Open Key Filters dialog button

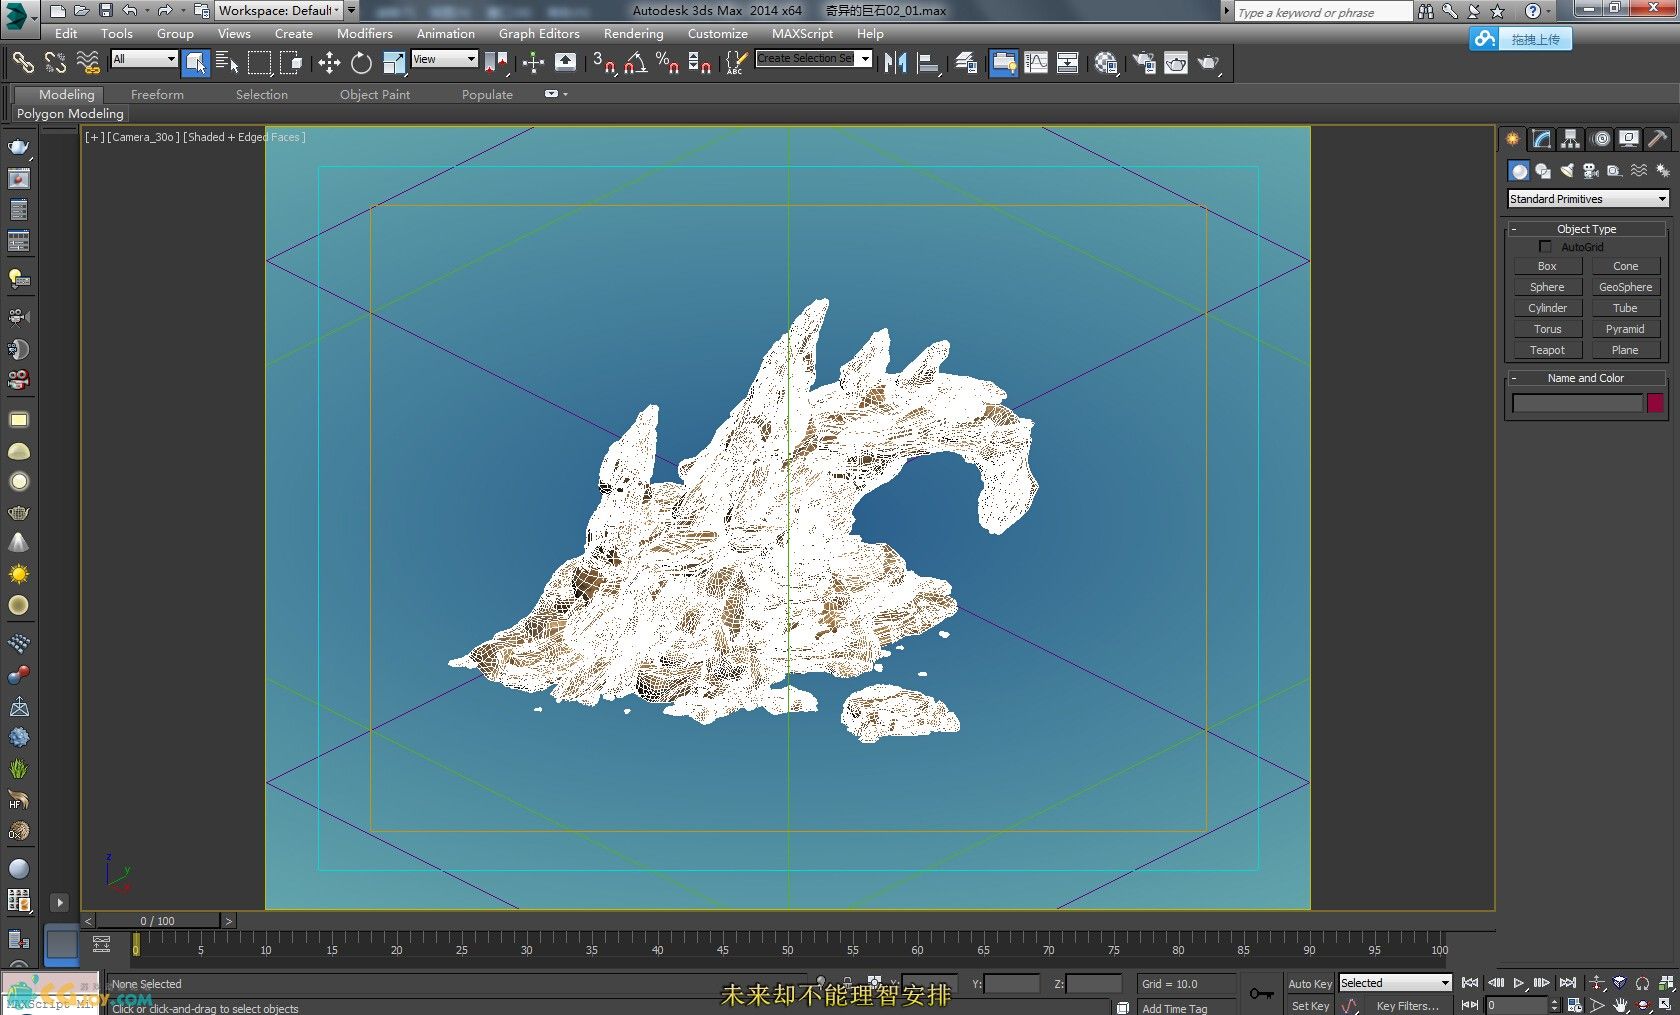pos(1406,1006)
